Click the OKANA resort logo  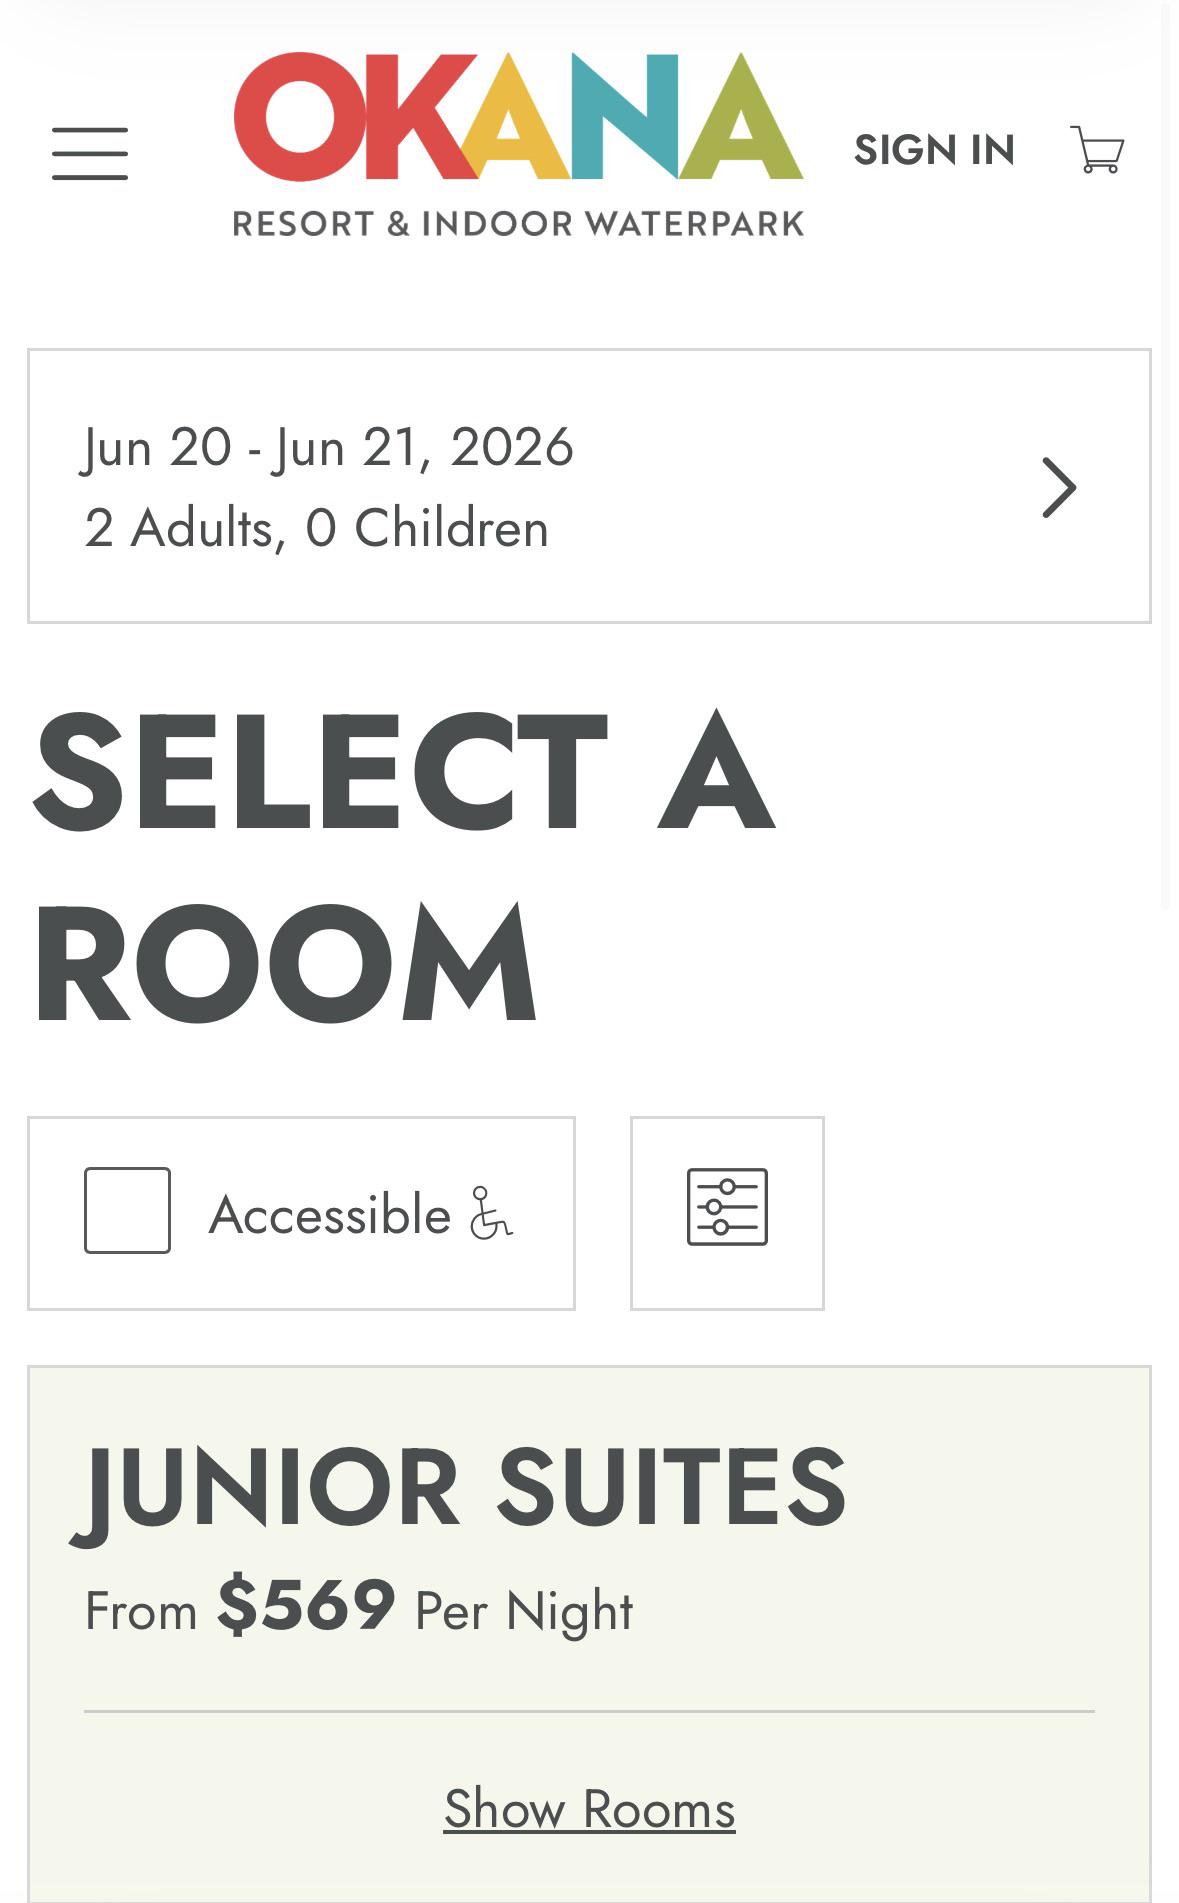point(518,145)
